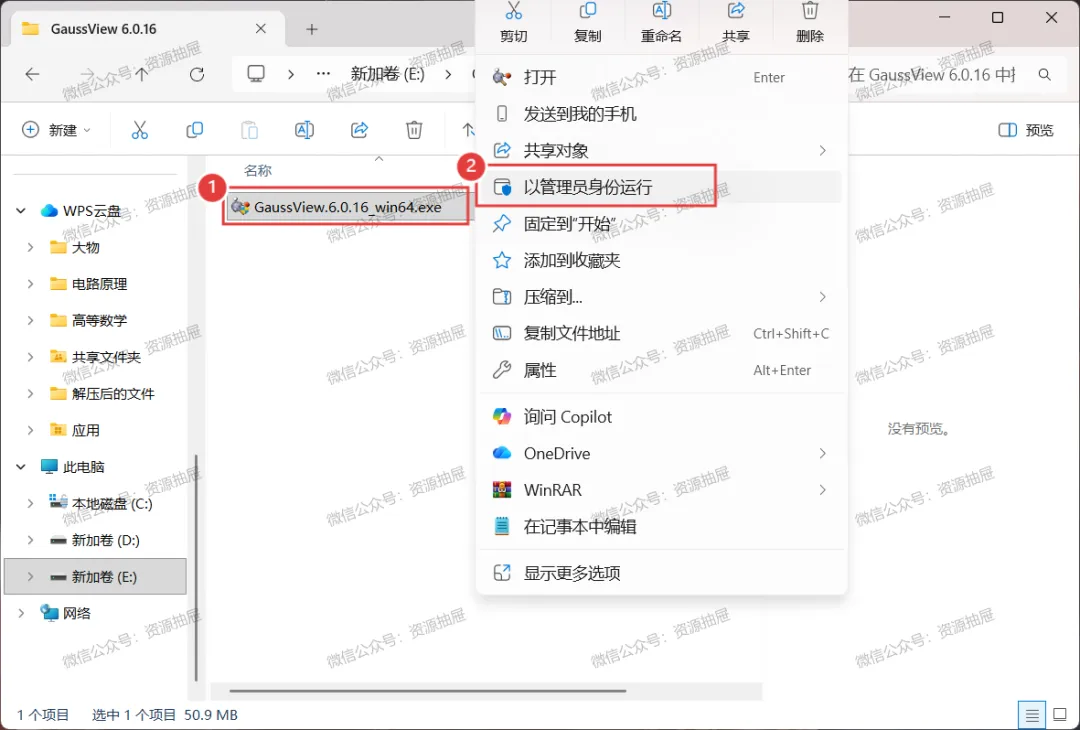Expand 共享文件夹 chevron
Viewport: 1080px width, 730px height.
click(x=30, y=357)
